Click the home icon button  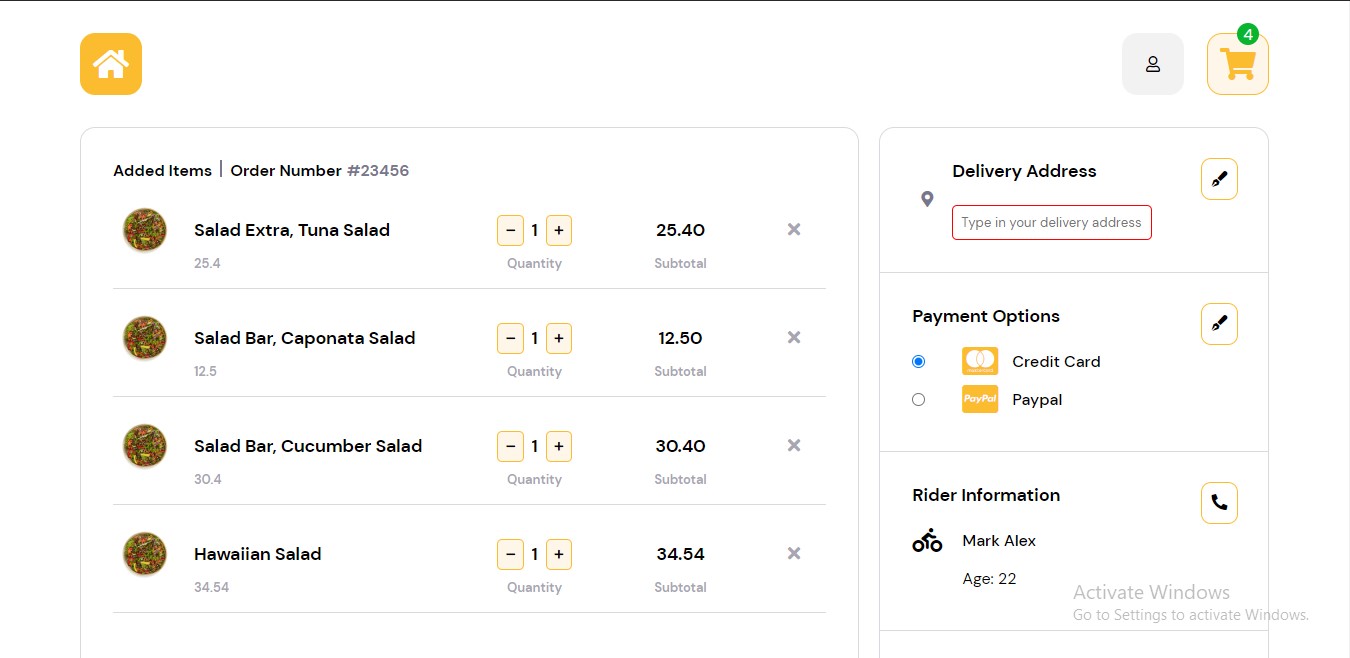111,64
